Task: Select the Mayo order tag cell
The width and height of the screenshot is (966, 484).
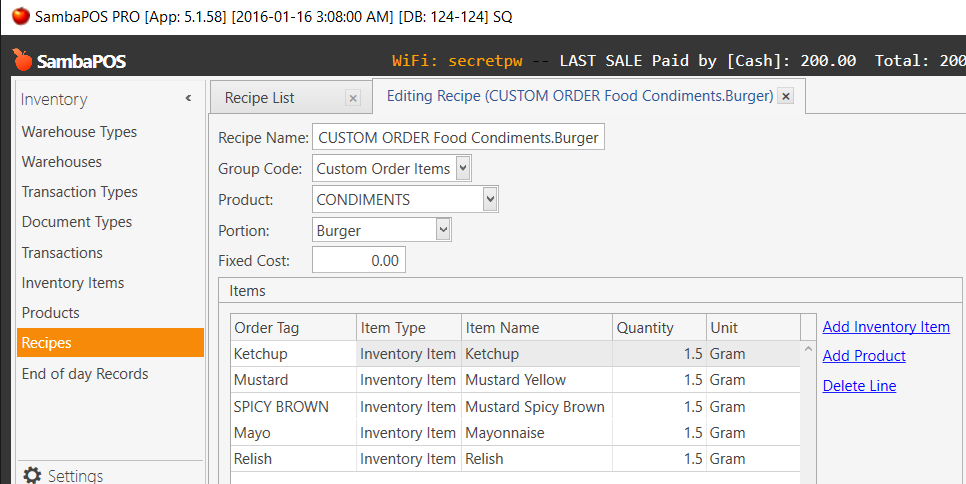Action: click(294, 433)
